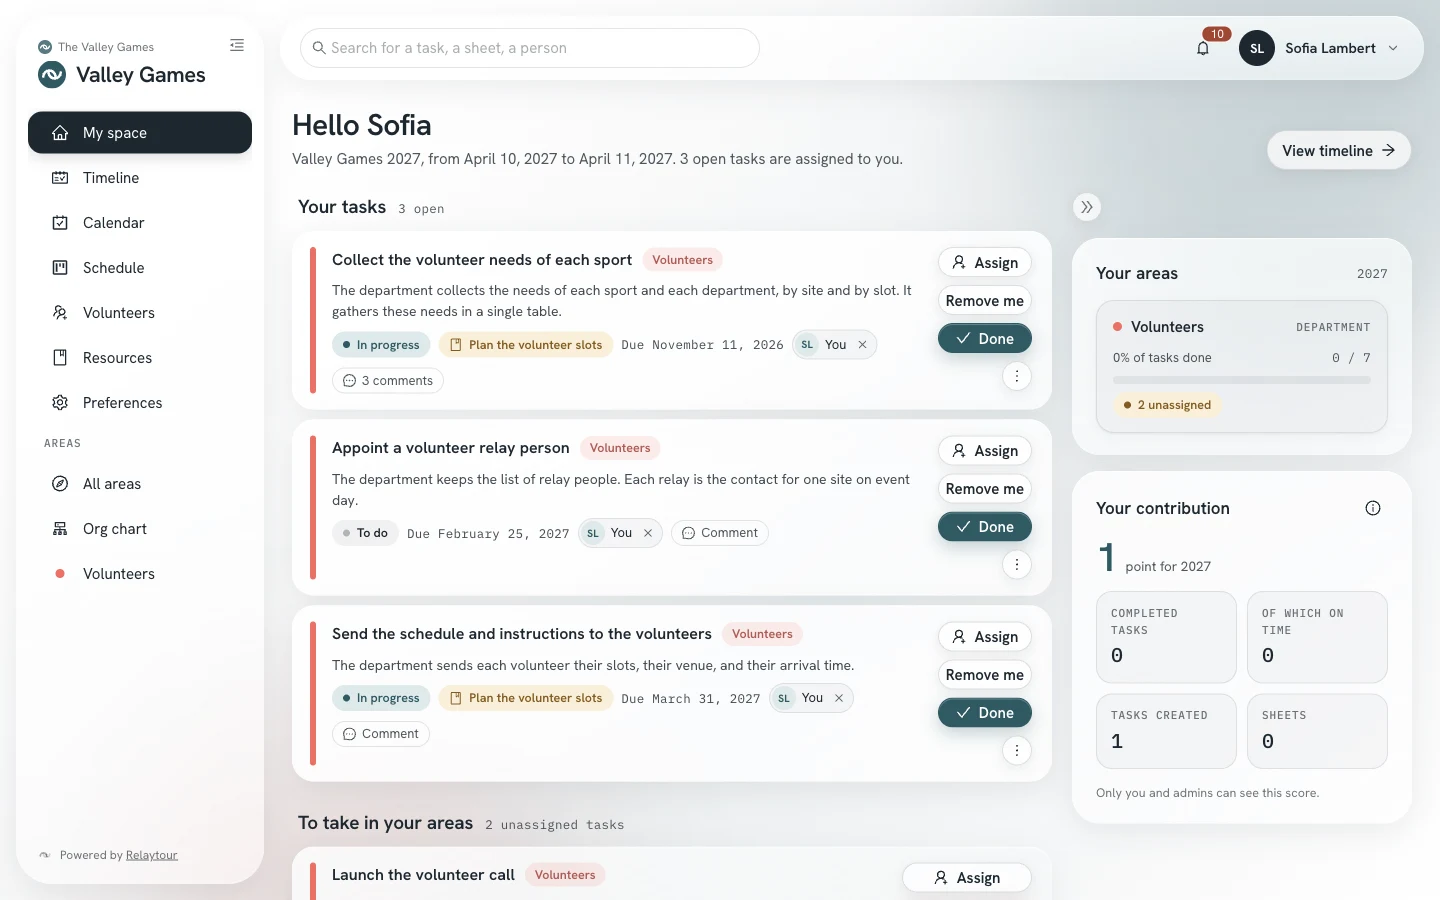Screen dimensions: 1440x900
Task: Open the Org chart
Action: pos(140,529)
